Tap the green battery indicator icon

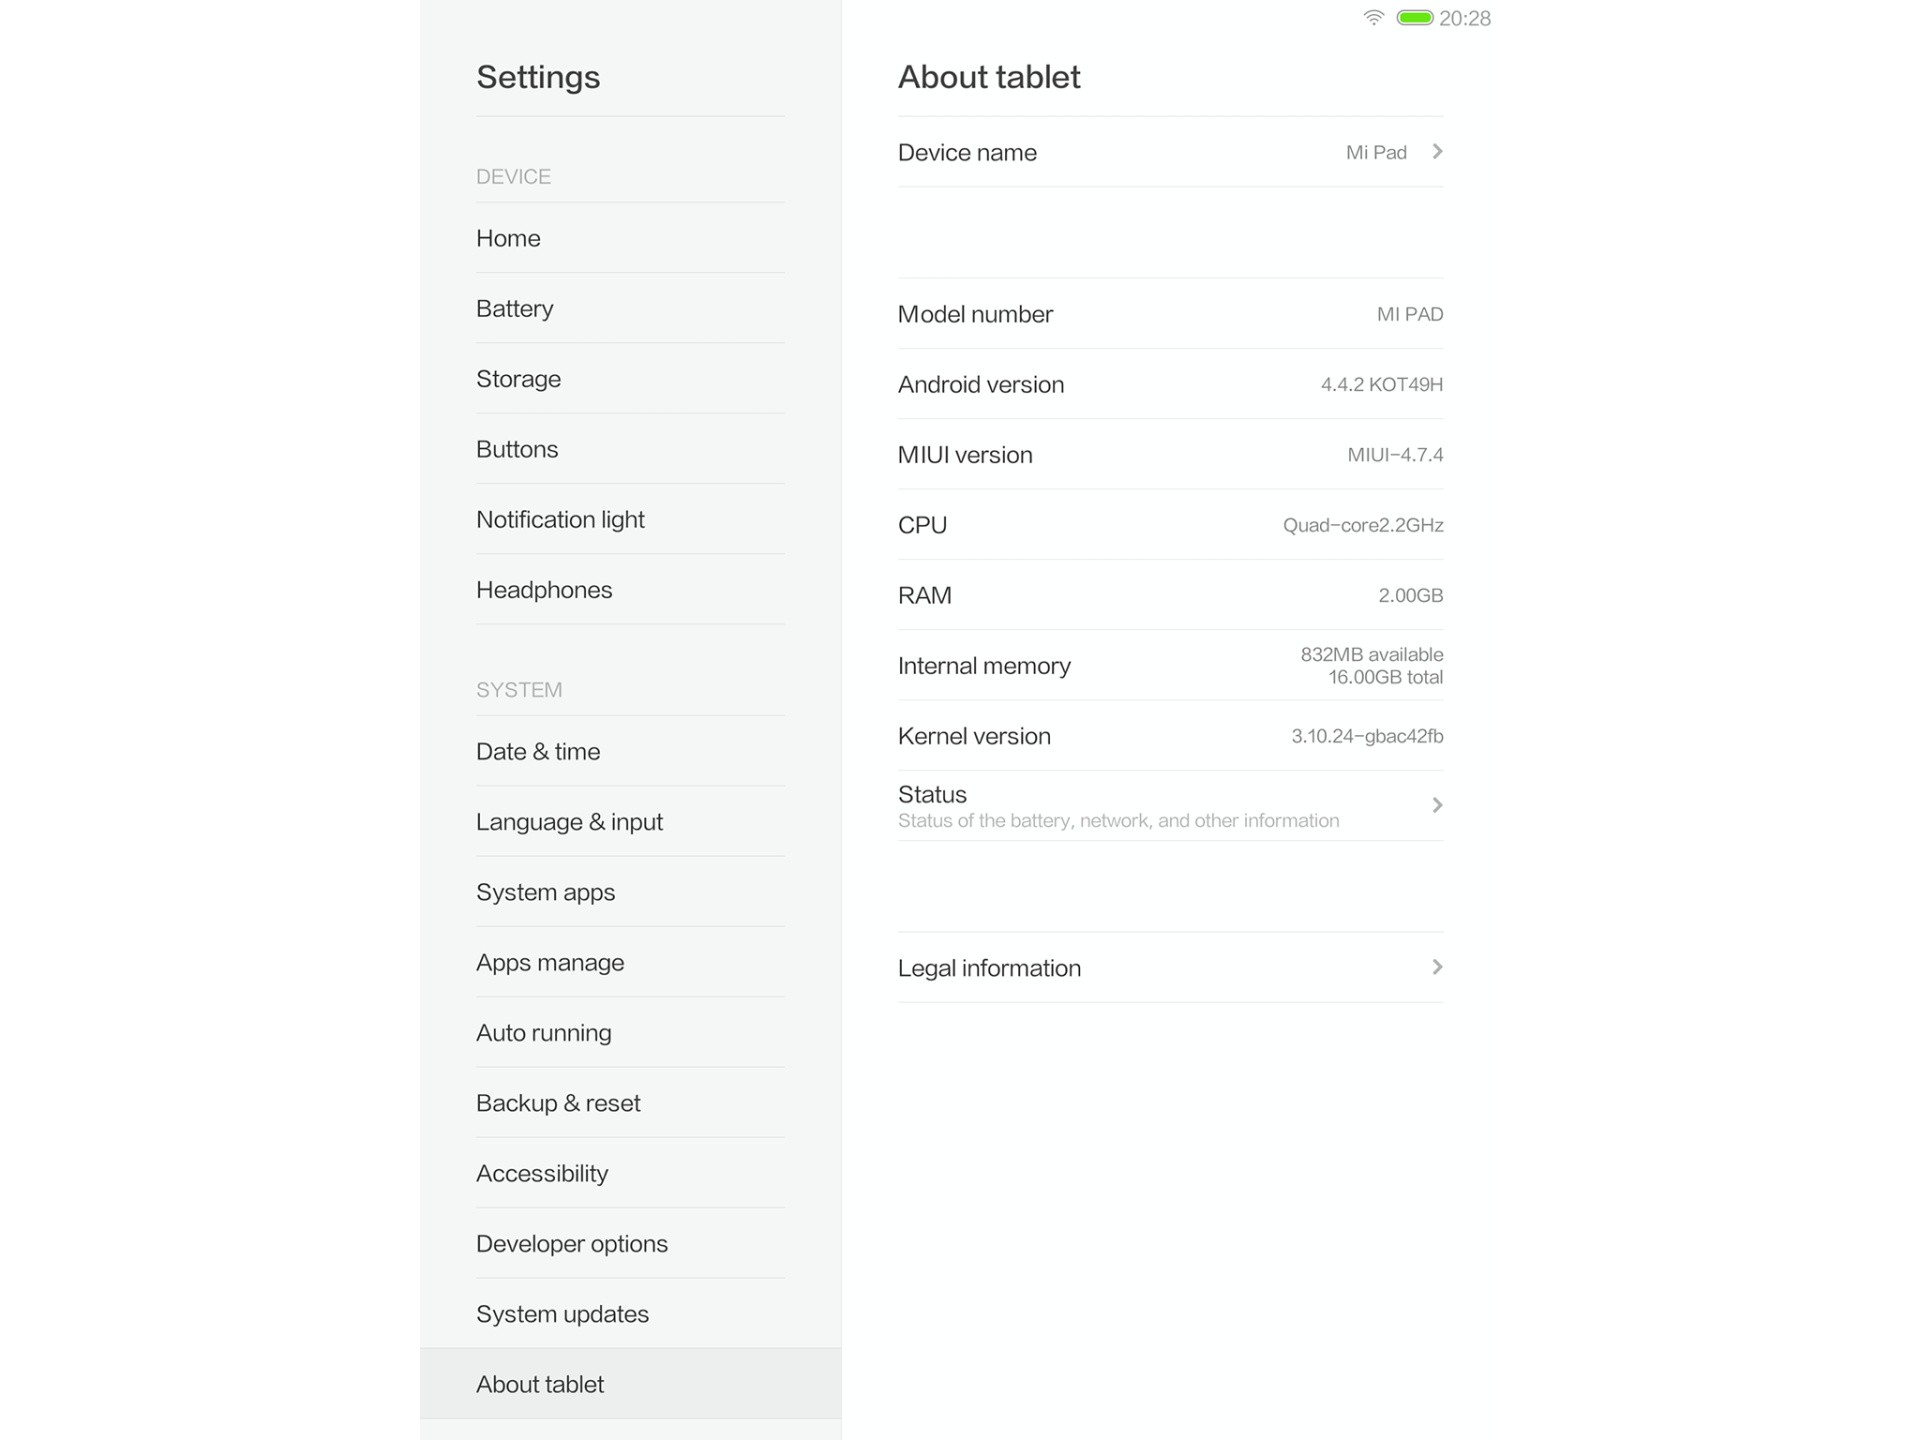tap(1414, 18)
